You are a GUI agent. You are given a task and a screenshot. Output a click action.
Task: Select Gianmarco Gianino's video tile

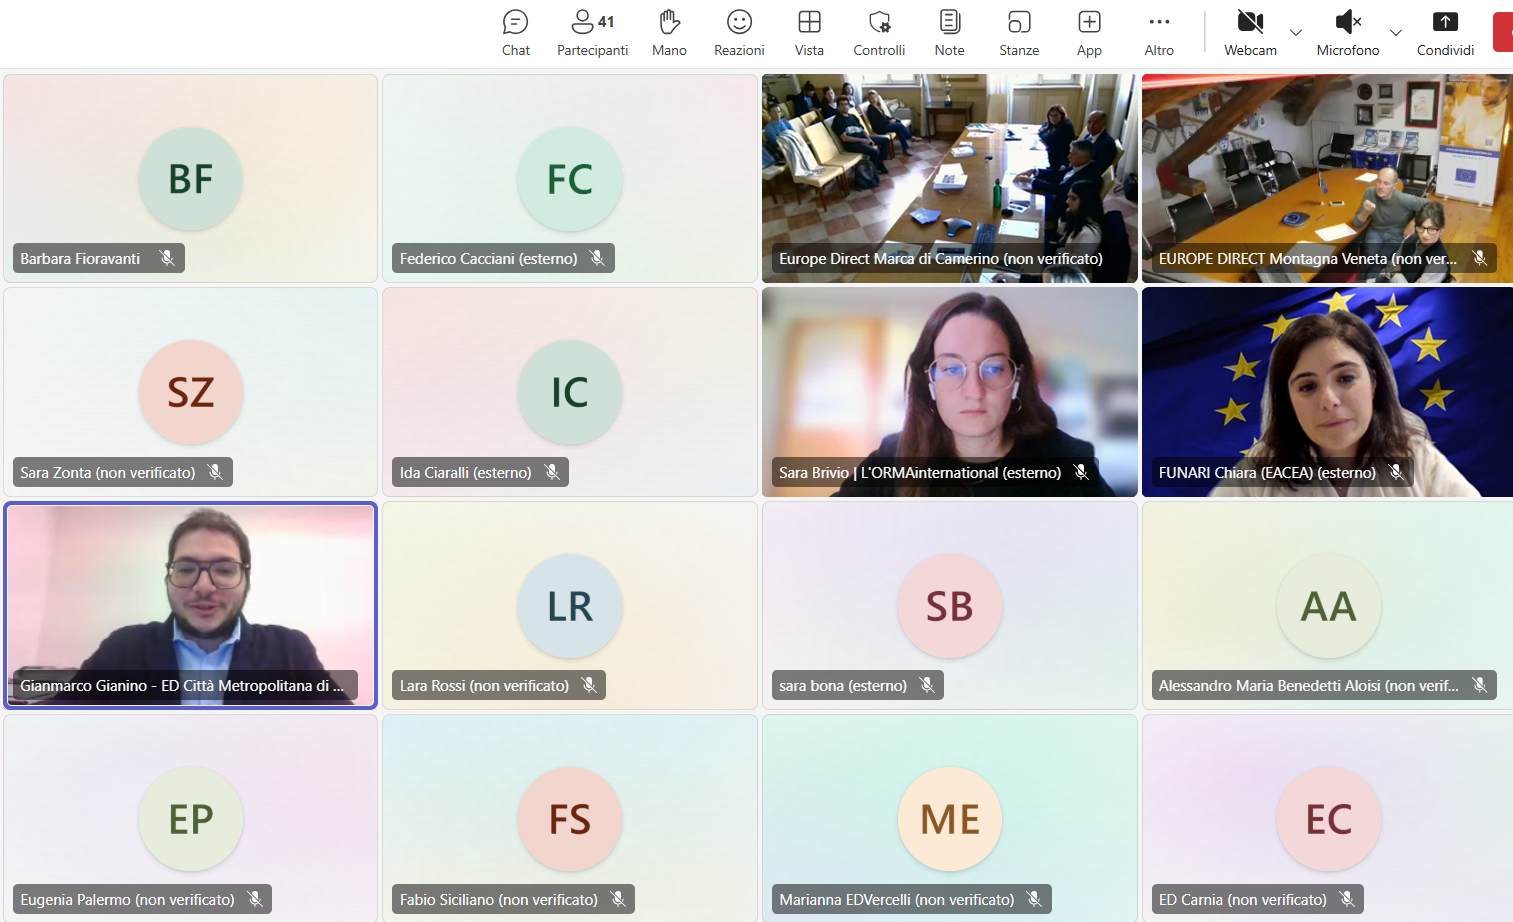coord(190,590)
